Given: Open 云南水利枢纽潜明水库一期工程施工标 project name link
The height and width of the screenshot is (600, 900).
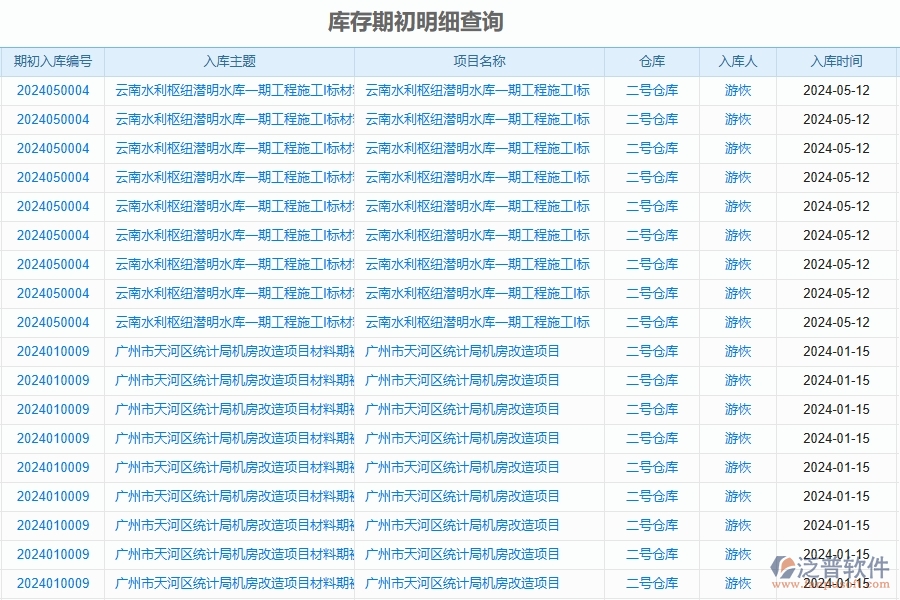Looking at the screenshot, I should point(480,90).
